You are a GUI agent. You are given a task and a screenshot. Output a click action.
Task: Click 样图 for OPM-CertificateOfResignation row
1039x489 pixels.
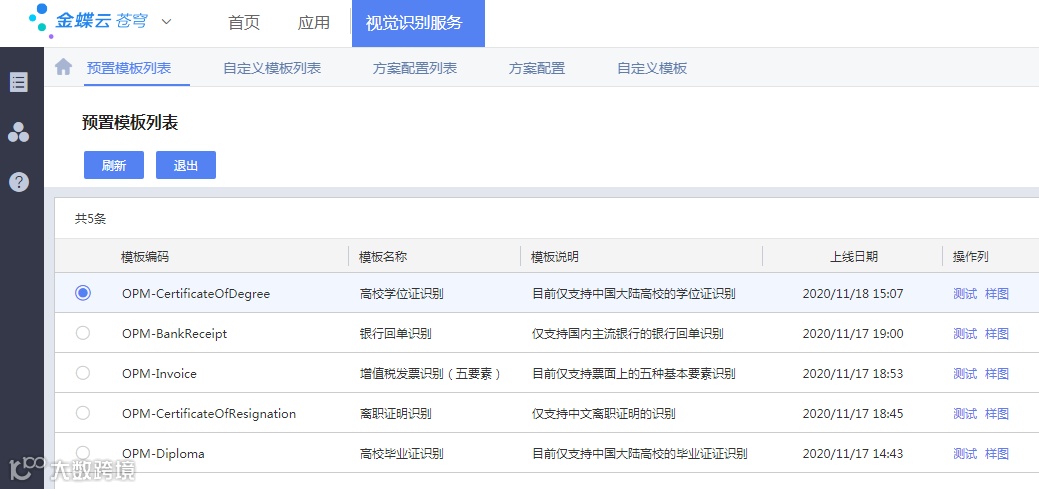pyautogui.click(x=997, y=414)
